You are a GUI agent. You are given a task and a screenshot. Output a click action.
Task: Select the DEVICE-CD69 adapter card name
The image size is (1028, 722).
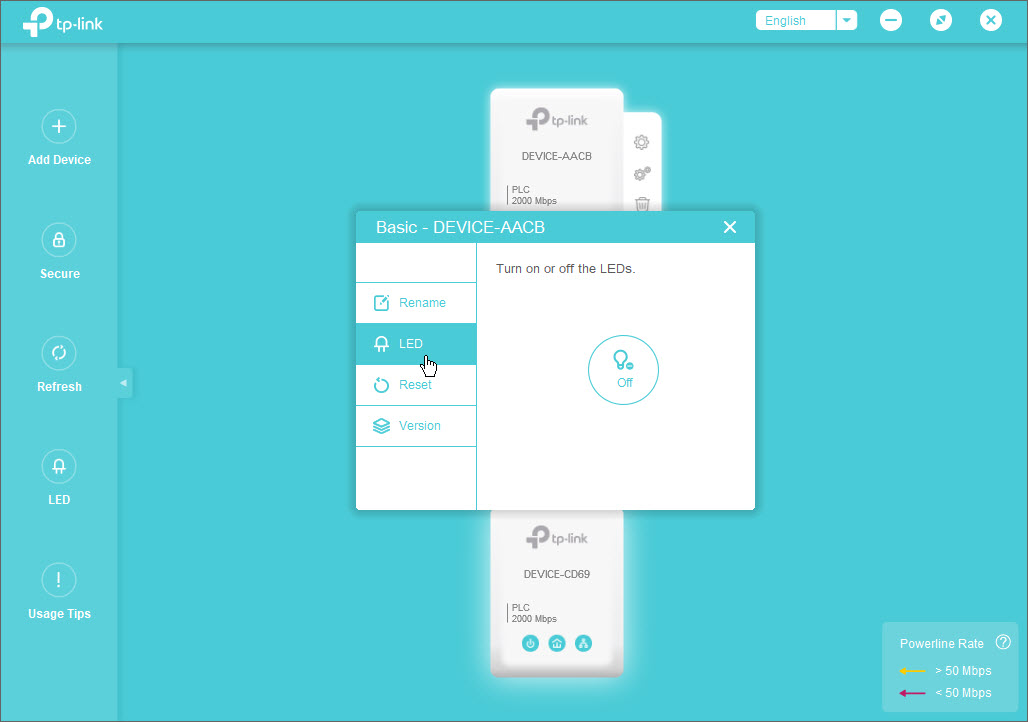click(x=557, y=574)
